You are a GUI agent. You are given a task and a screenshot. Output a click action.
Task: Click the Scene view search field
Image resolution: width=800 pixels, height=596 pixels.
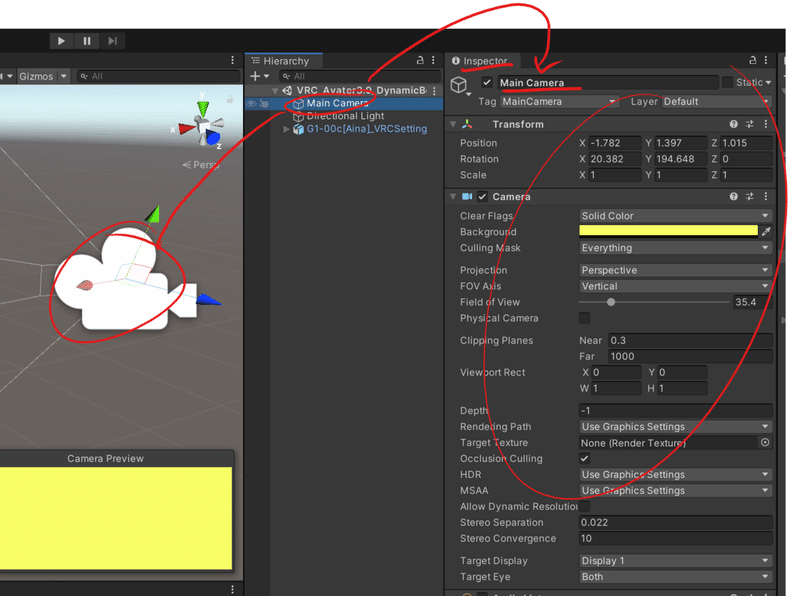(x=159, y=76)
